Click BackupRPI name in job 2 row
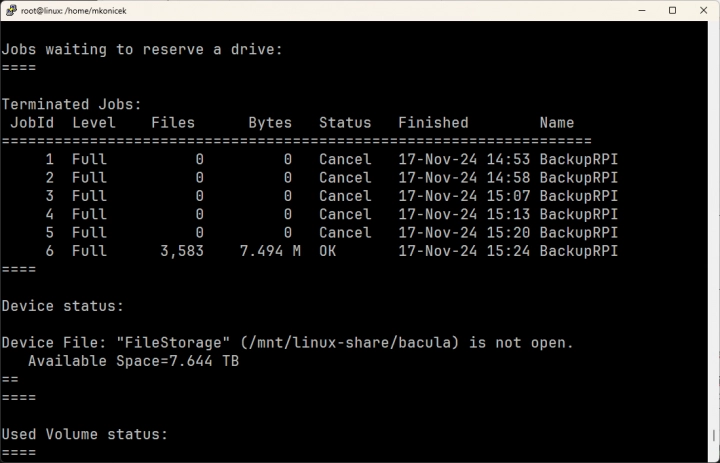720x463 pixels. (x=579, y=178)
